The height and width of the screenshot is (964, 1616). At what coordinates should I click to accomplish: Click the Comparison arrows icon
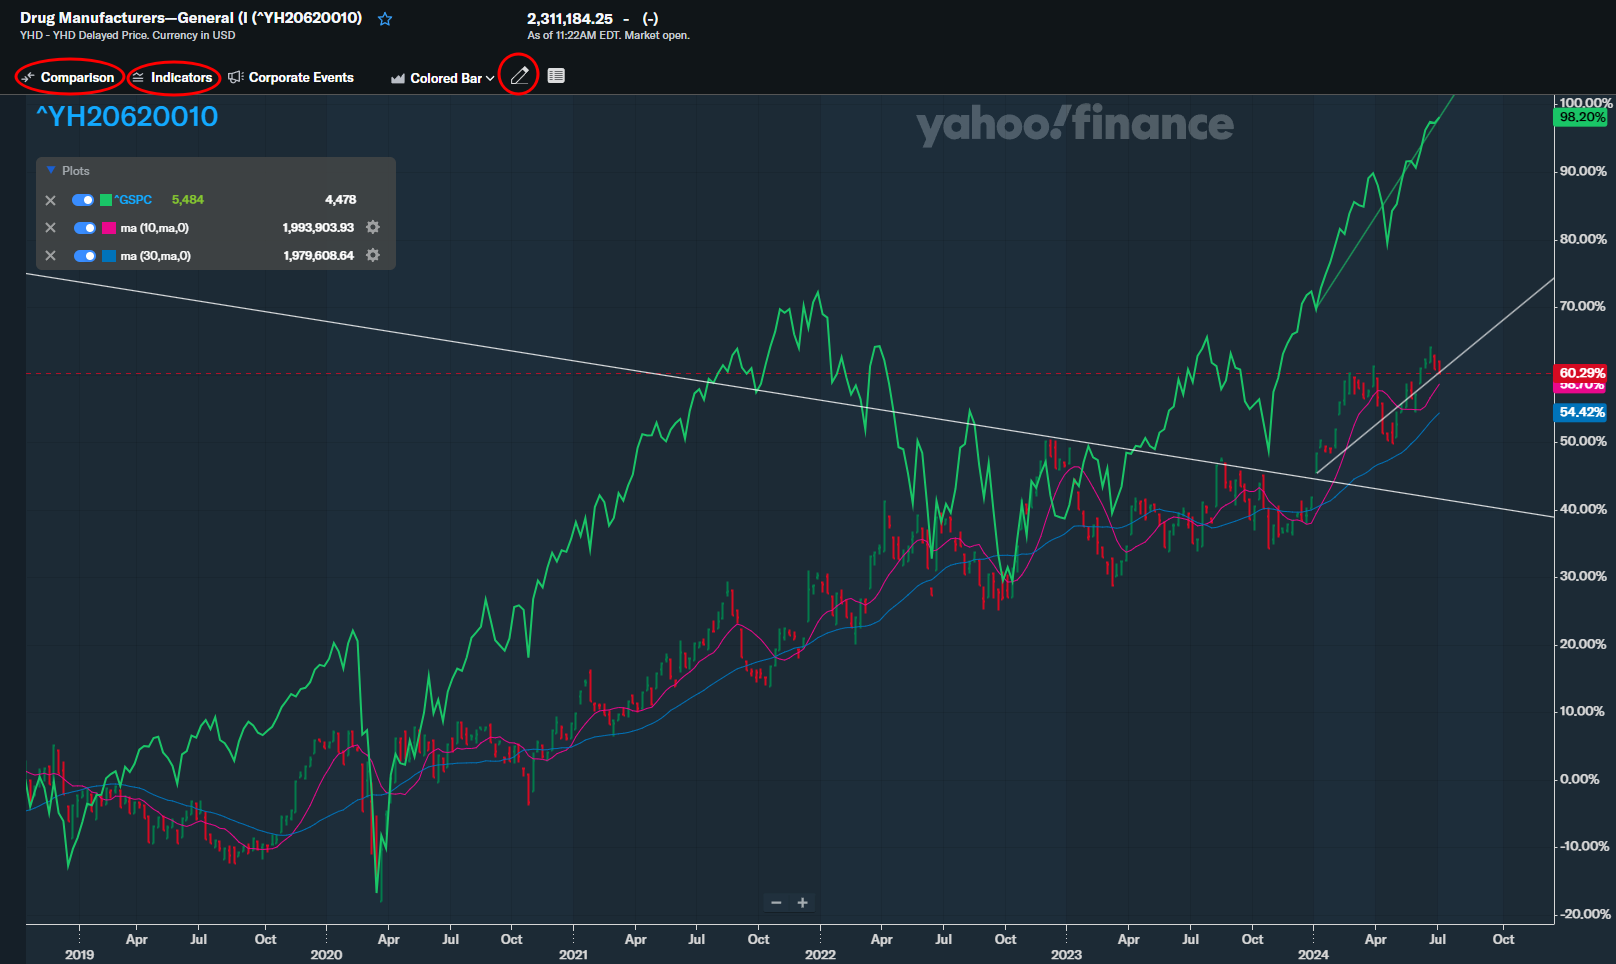tap(28, 77)
